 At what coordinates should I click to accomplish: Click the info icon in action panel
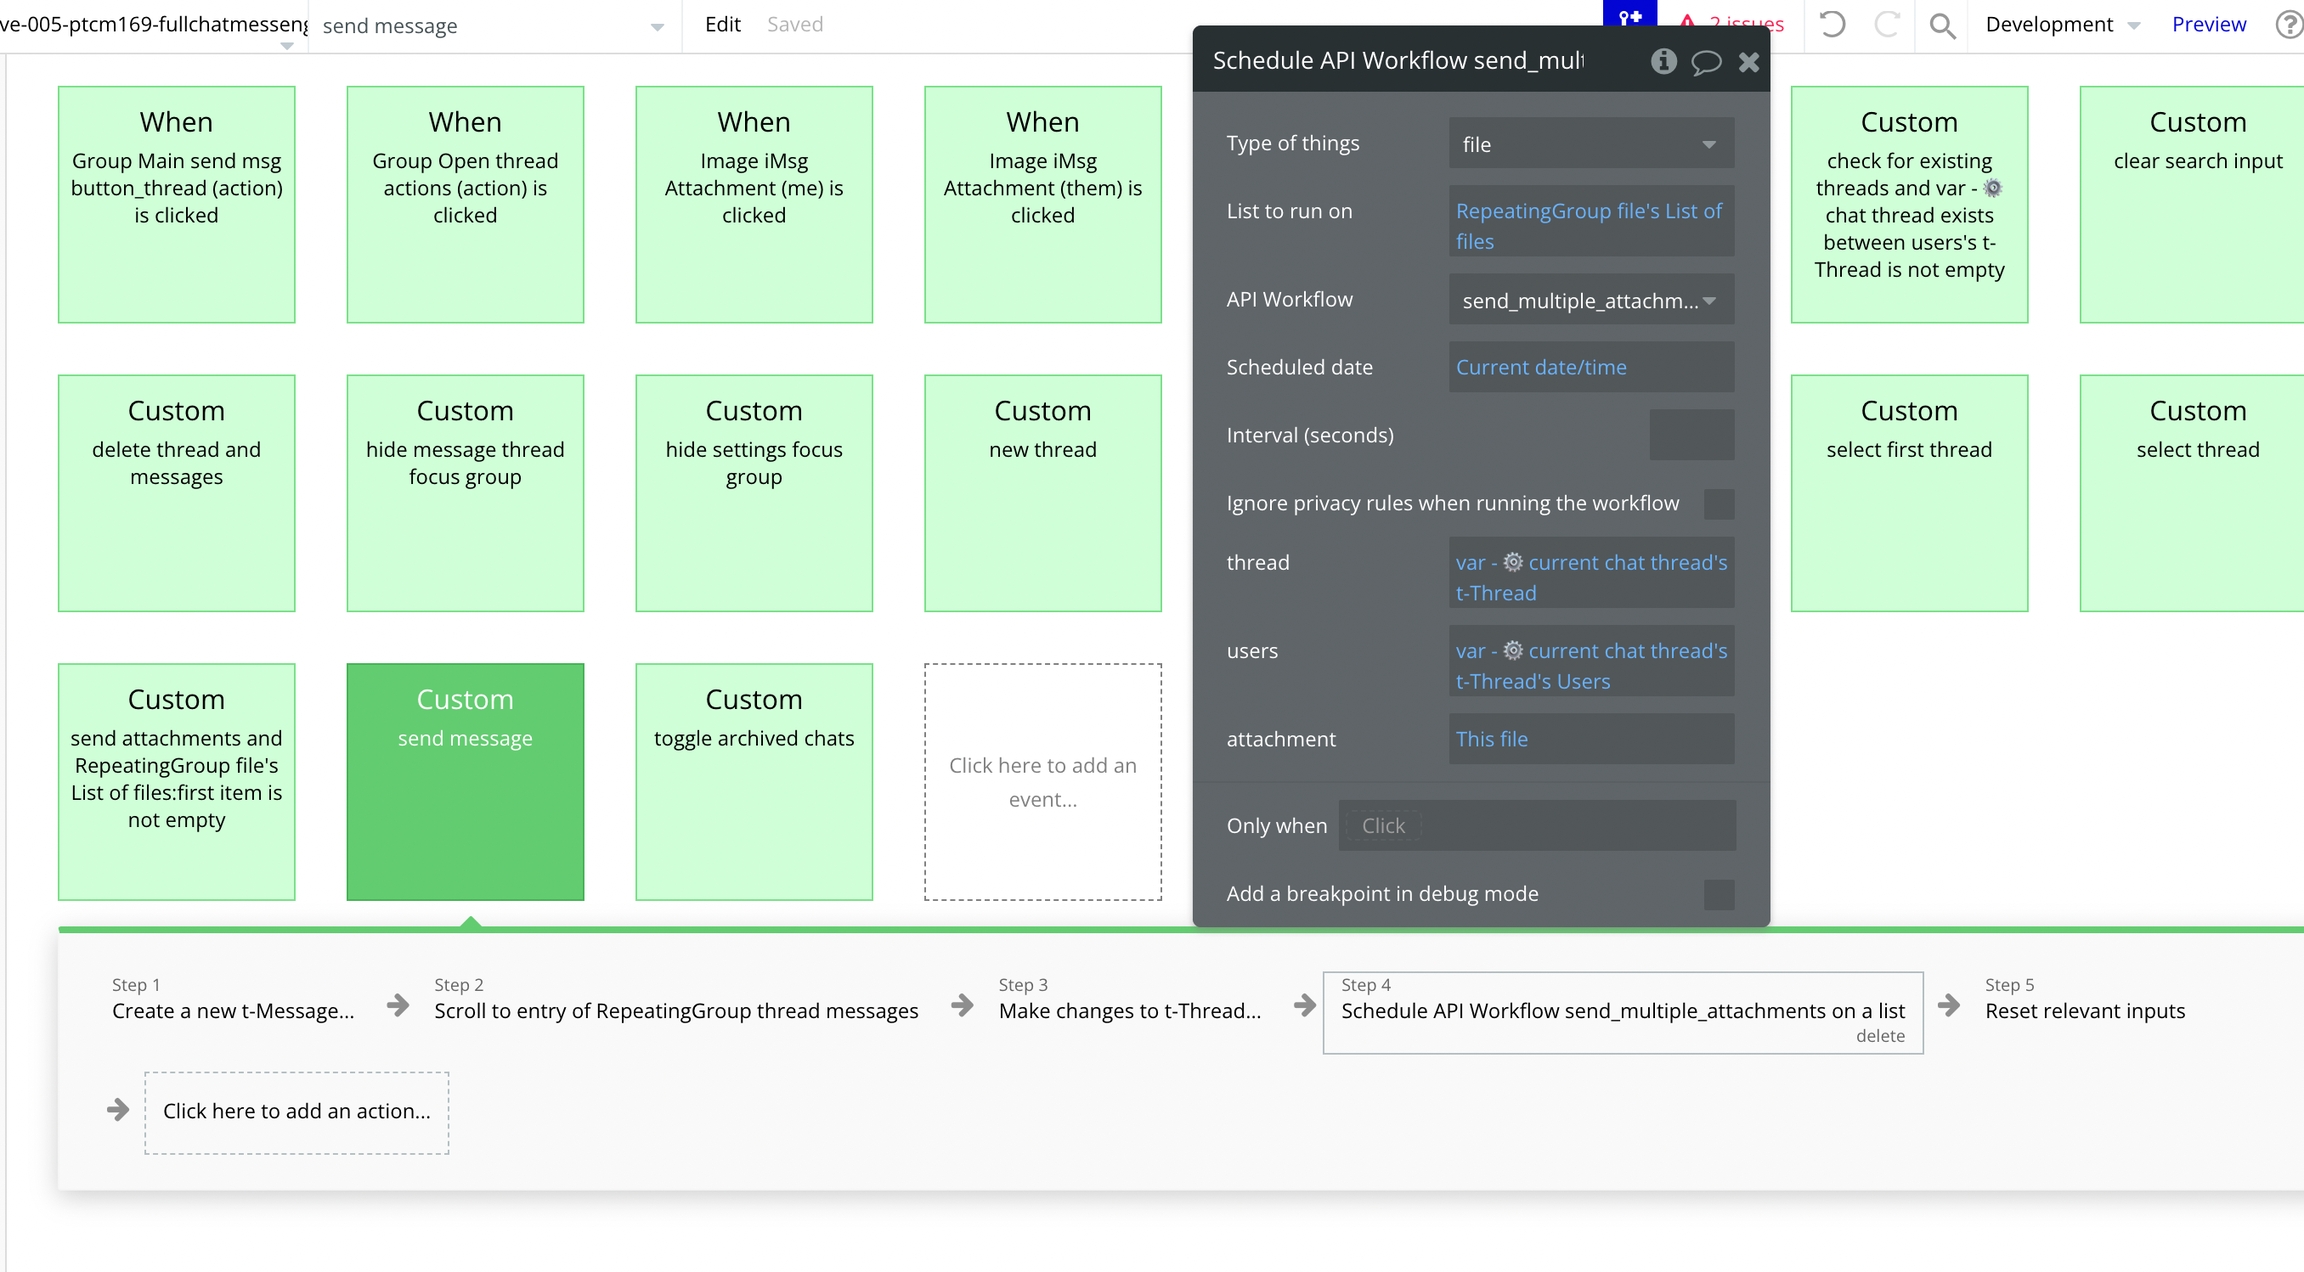[x=1663, y=61]
